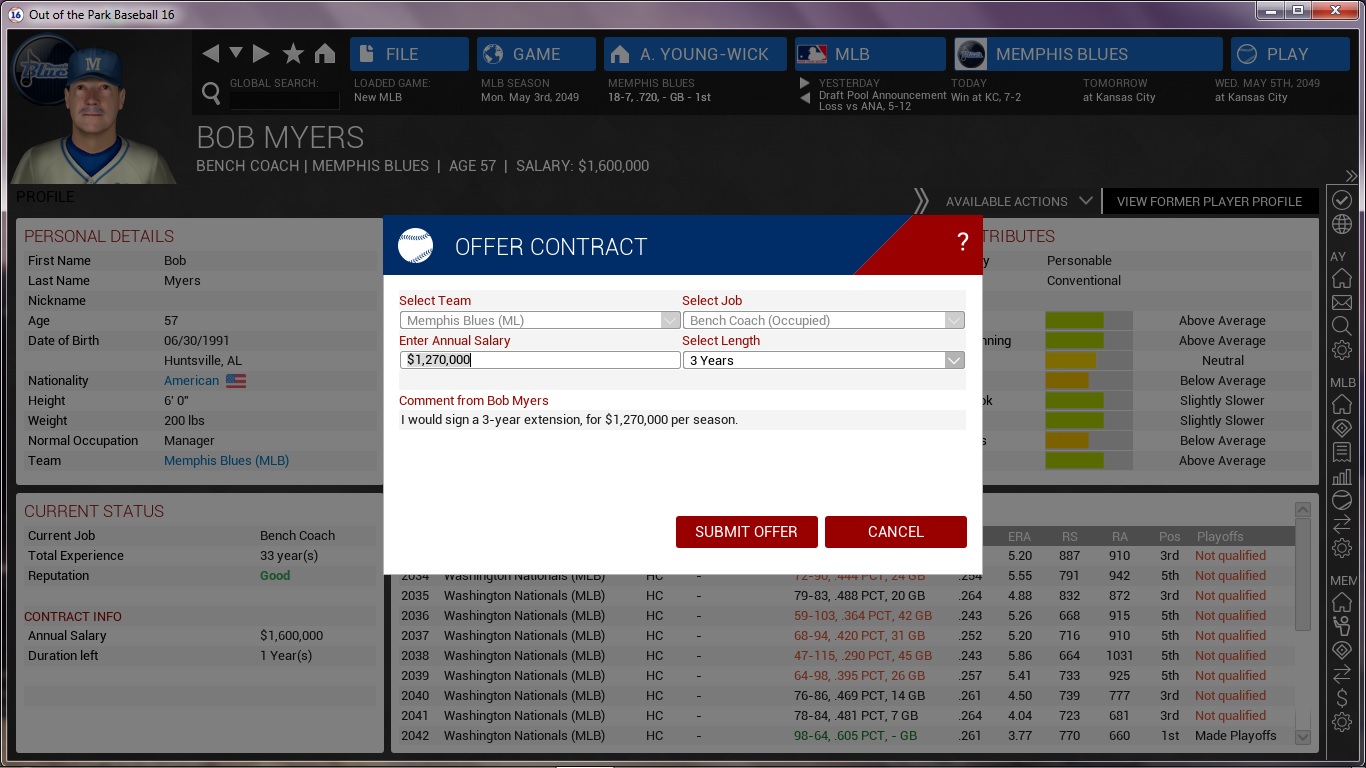The image size is (1366, 768).
Task: Open the A. YOUNG-WICK manager menu
Action: coord(695,54)
